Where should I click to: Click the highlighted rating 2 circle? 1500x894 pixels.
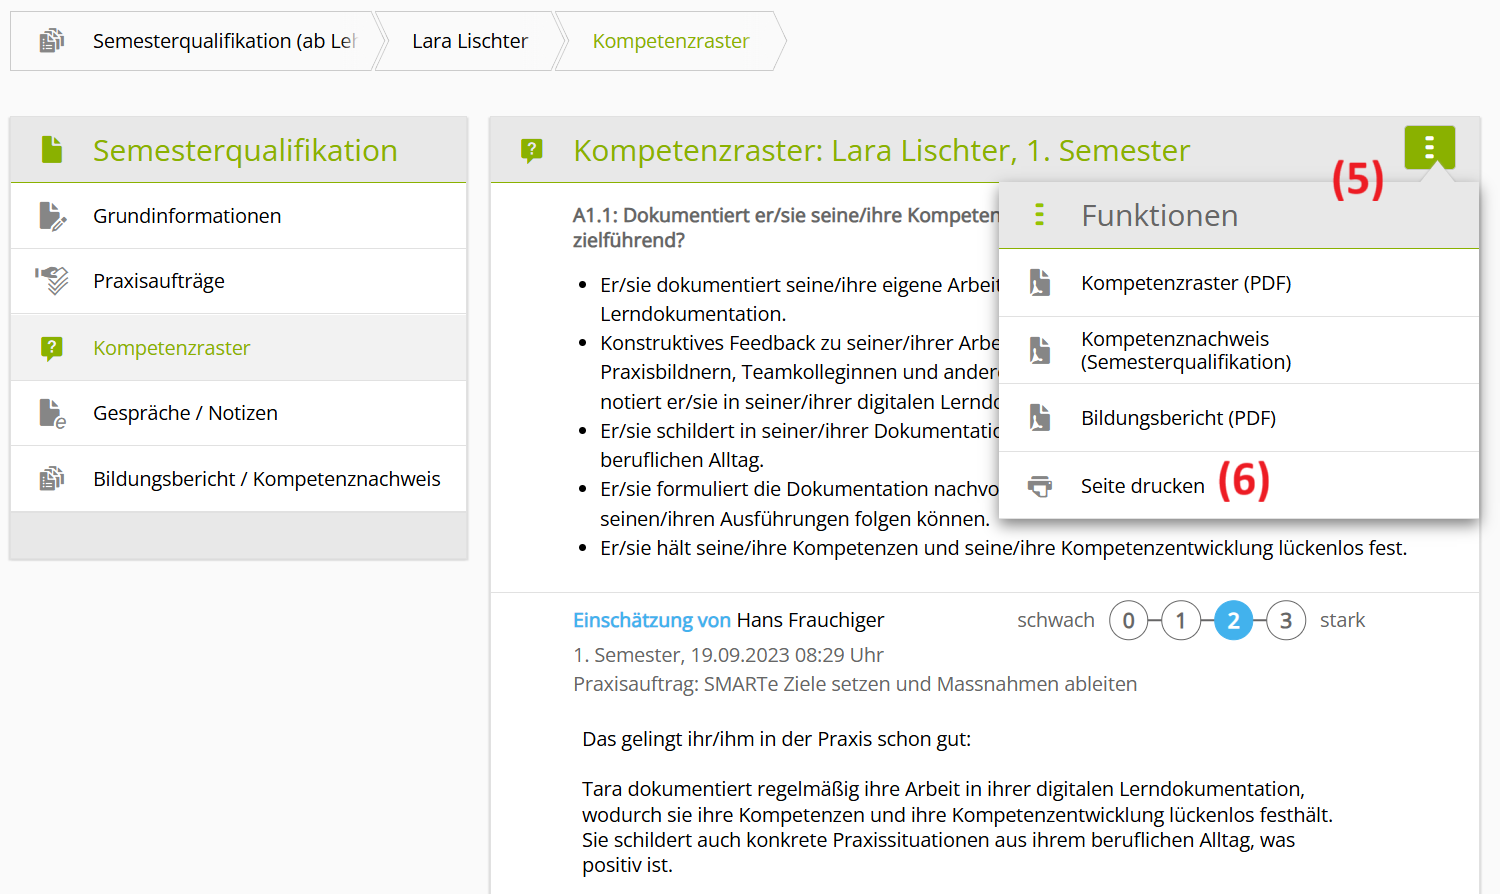(x=1233, y=621)
